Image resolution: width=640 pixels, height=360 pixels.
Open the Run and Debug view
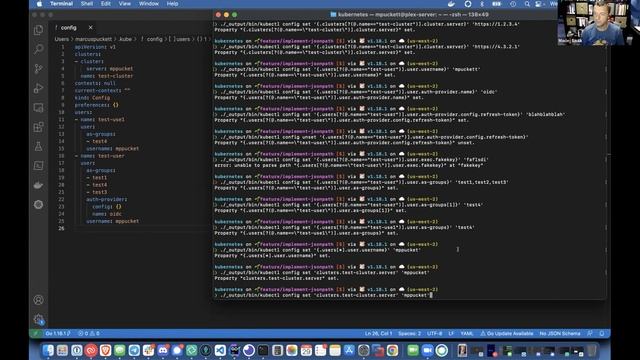(x=39, y=88)
